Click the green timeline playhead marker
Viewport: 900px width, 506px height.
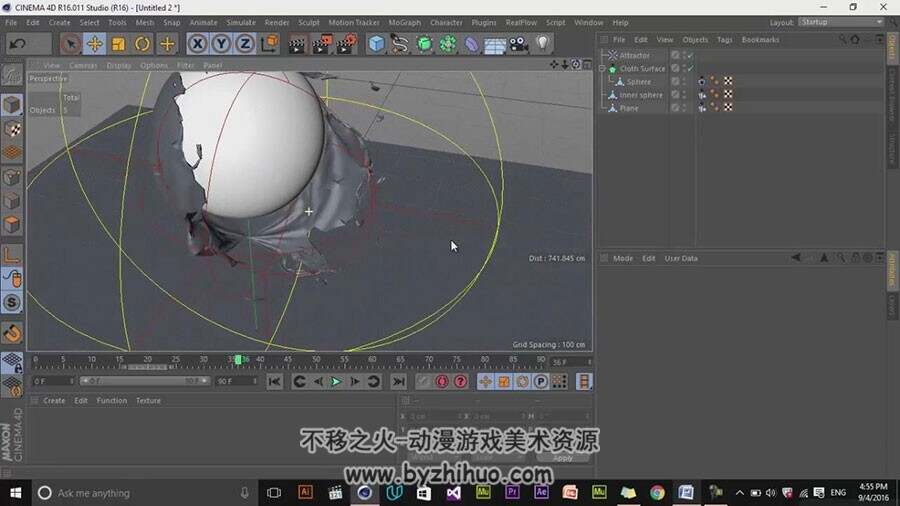238,360
